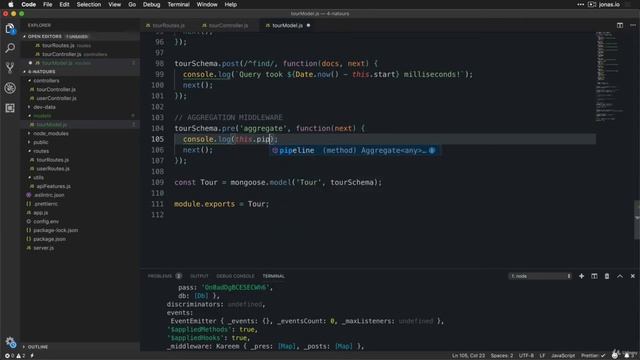Select tourController.js in Open Editors list
Viewport: 640px width, 360px height.
62,54
